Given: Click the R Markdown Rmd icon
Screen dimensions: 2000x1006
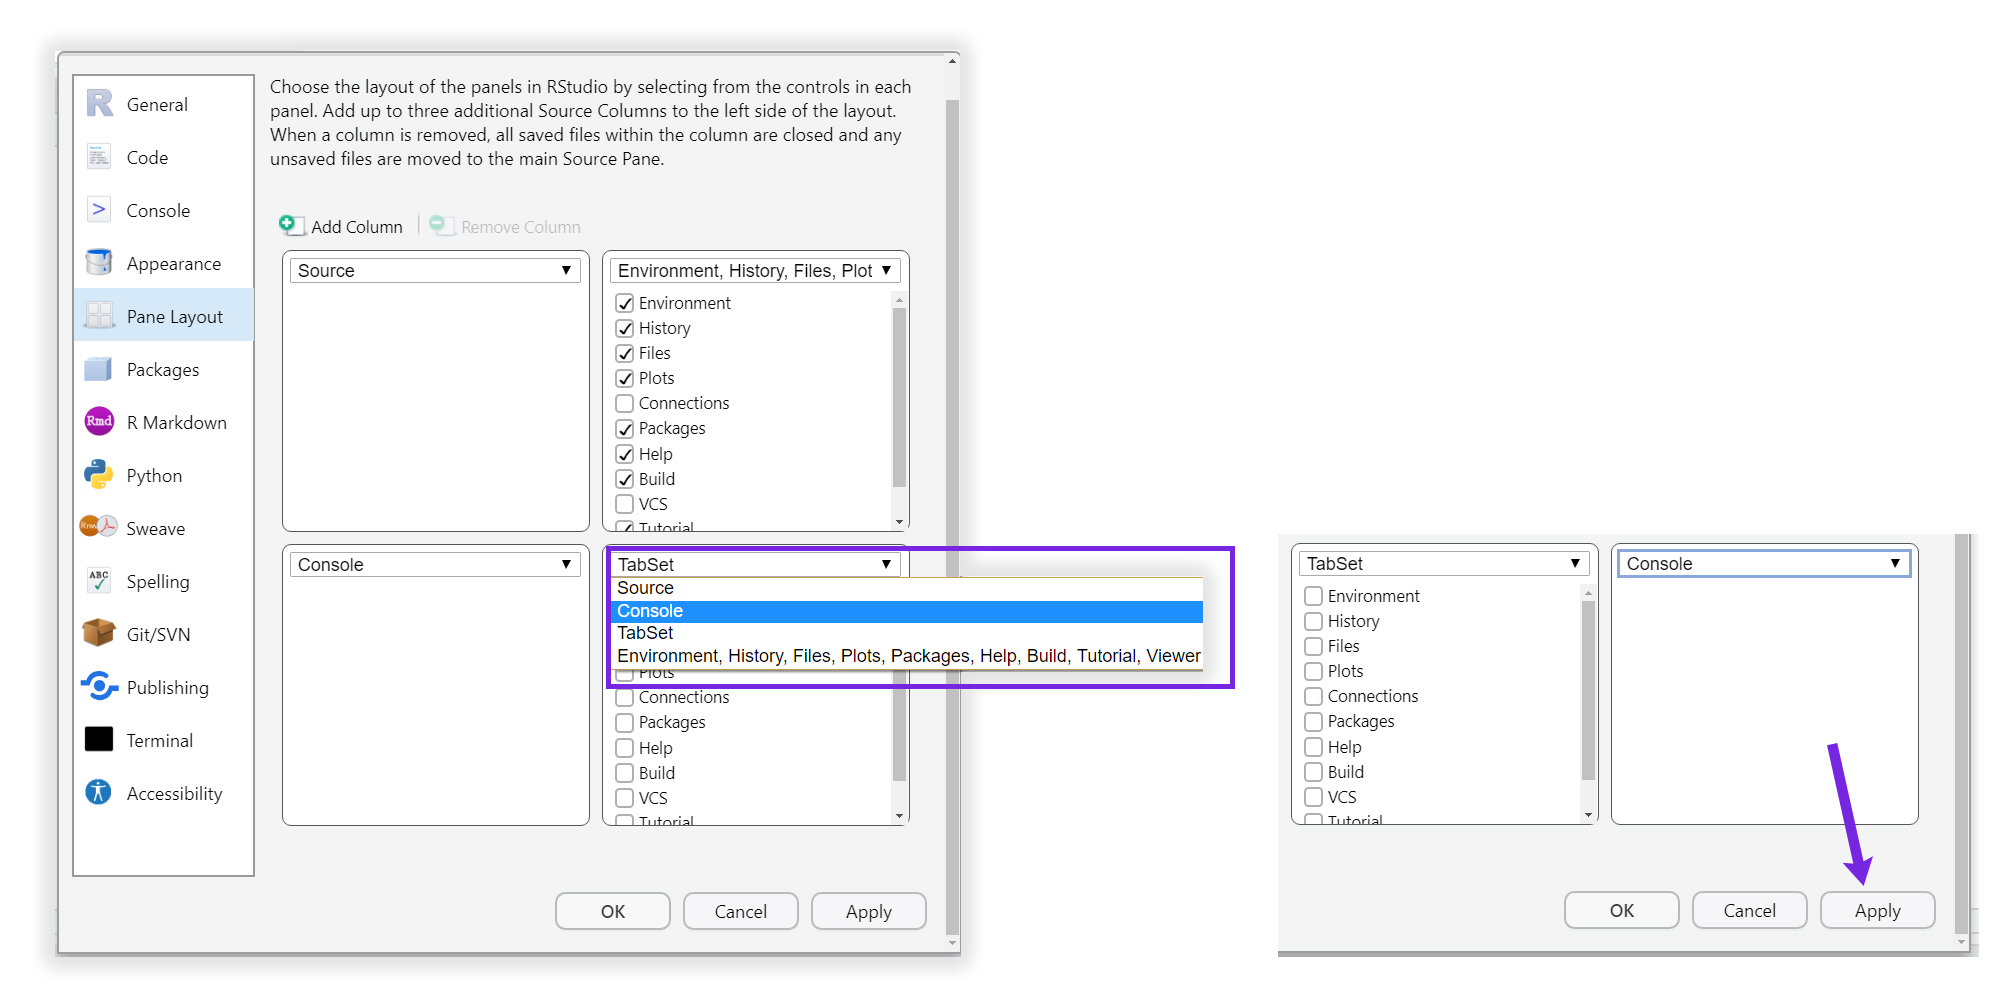Looking at the screenshot, I should click(99, 421).
